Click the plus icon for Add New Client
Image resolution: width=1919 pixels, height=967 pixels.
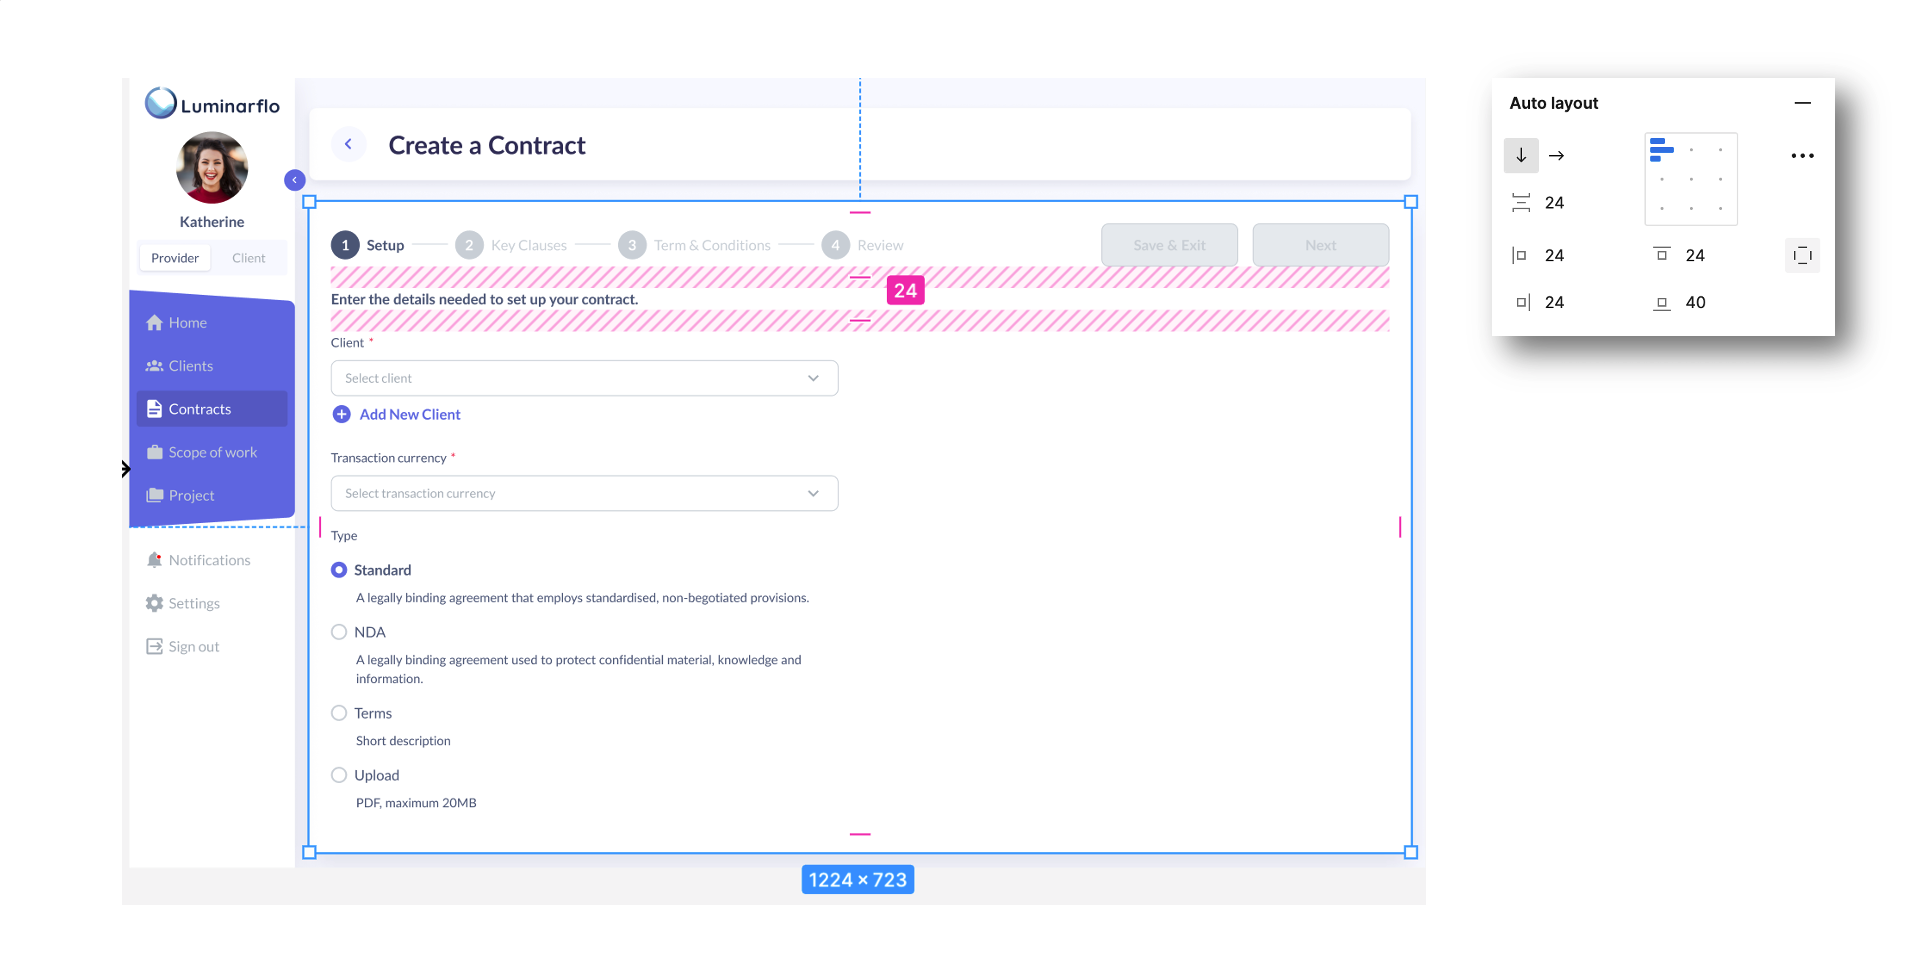342,414
